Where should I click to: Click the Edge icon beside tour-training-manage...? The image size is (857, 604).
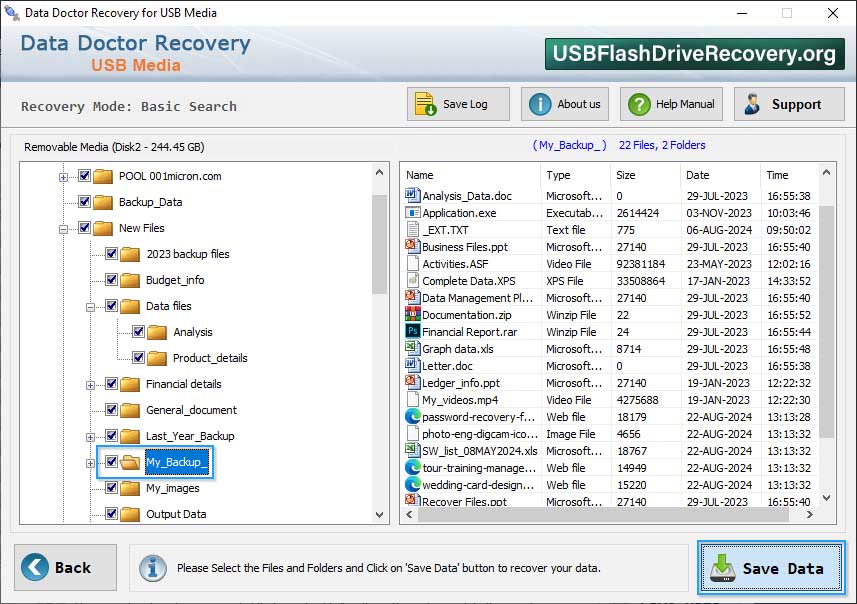click(412, 467)
